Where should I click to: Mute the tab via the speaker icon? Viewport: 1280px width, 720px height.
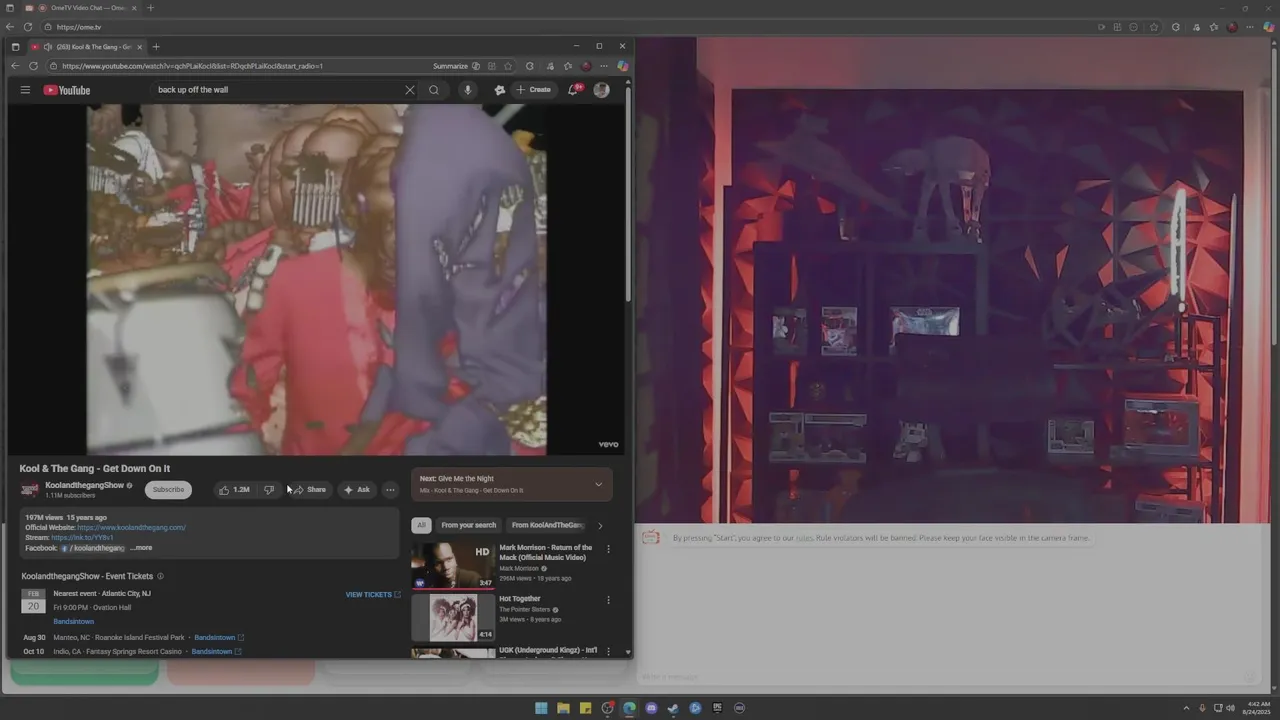pos(48,47)
